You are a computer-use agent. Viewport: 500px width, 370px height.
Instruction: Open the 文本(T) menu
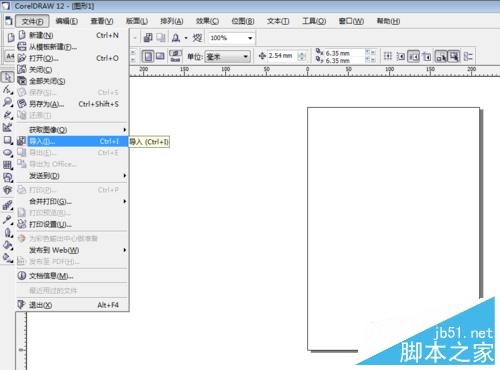tap(278, 21)
